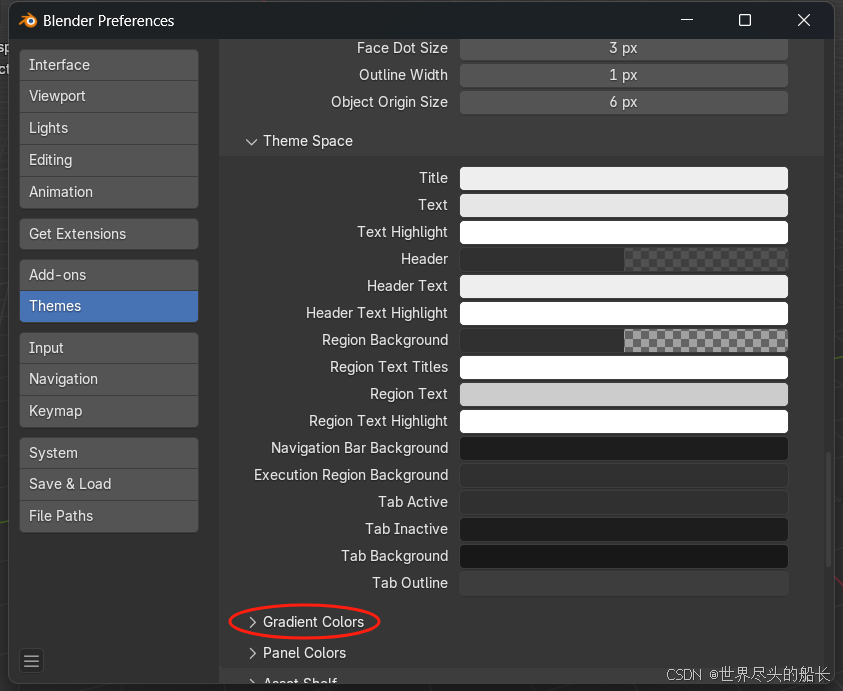Edit the Face Dot Size value
This screenshot has width=843, height=691.
[624, 48]
